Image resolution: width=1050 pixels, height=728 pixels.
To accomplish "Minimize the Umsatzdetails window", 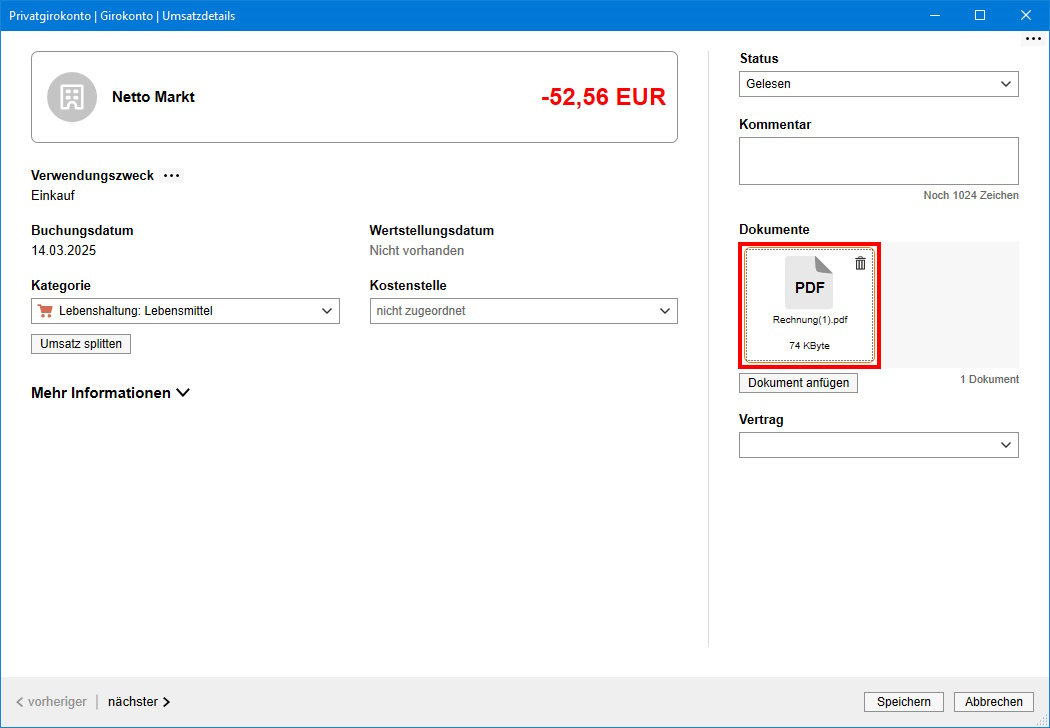I will 934,15.
